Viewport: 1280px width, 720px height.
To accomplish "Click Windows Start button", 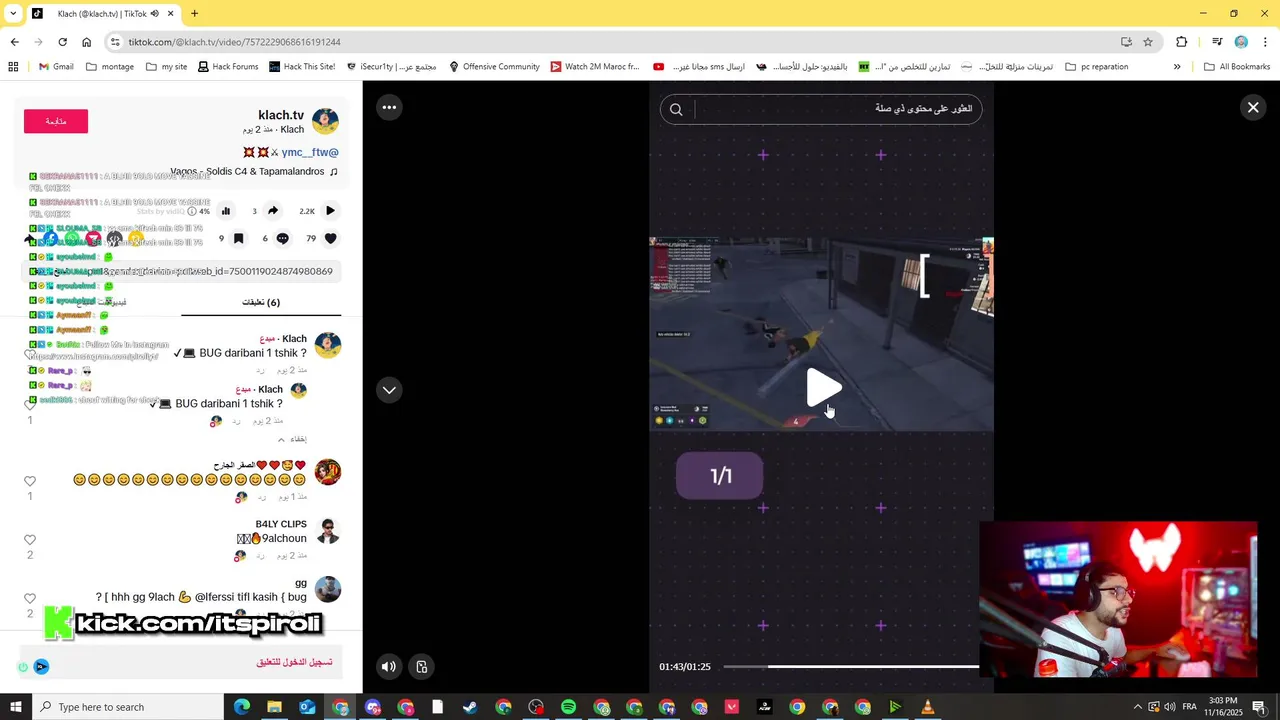I will coord(16,707).
